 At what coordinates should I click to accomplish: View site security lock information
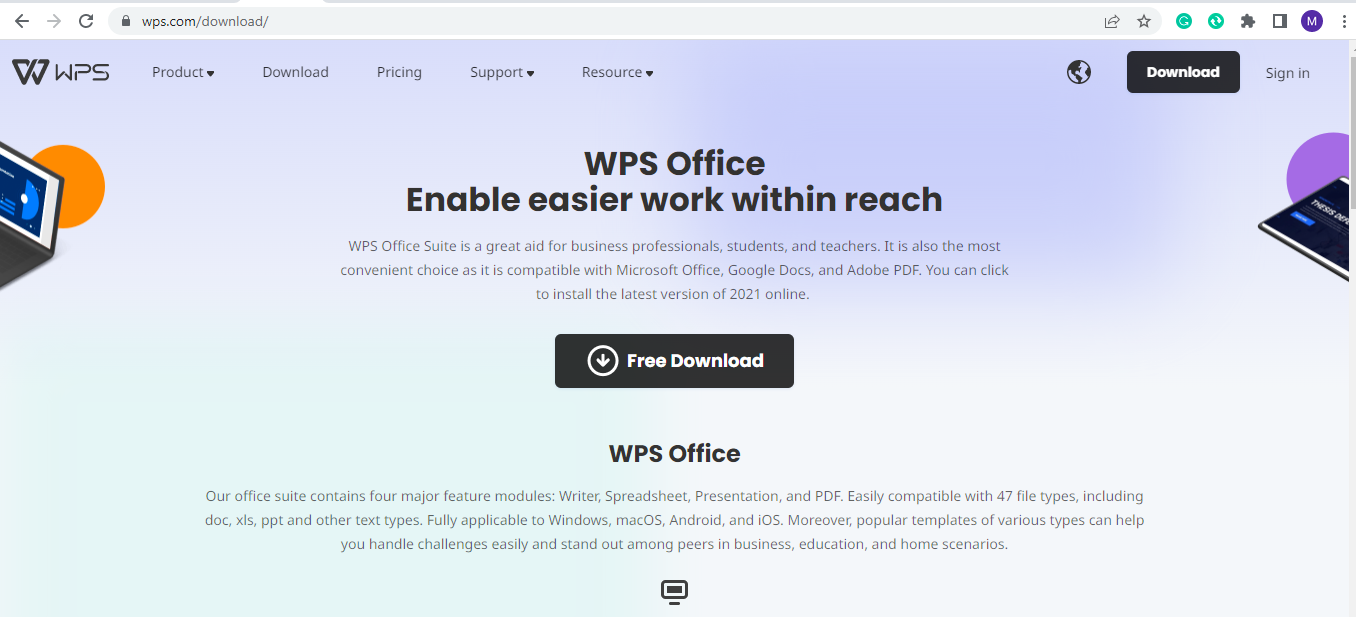pos(125,21)
